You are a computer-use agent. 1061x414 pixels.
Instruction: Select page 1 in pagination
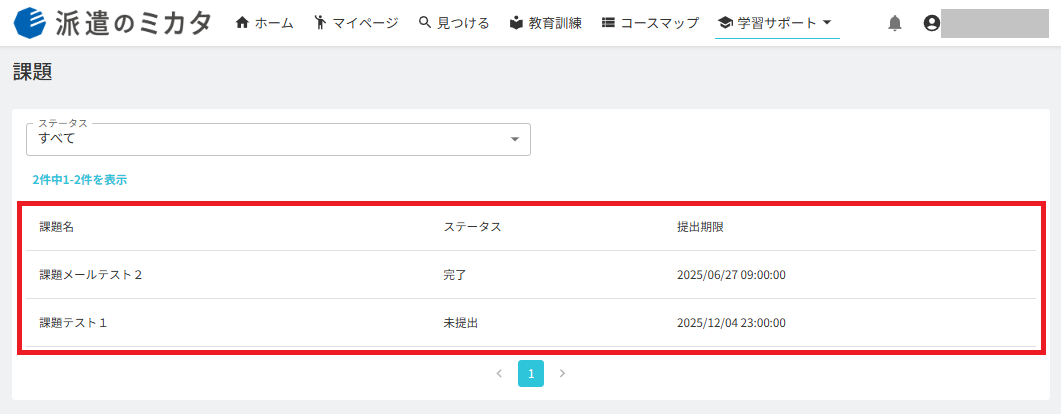pos(531,373)
